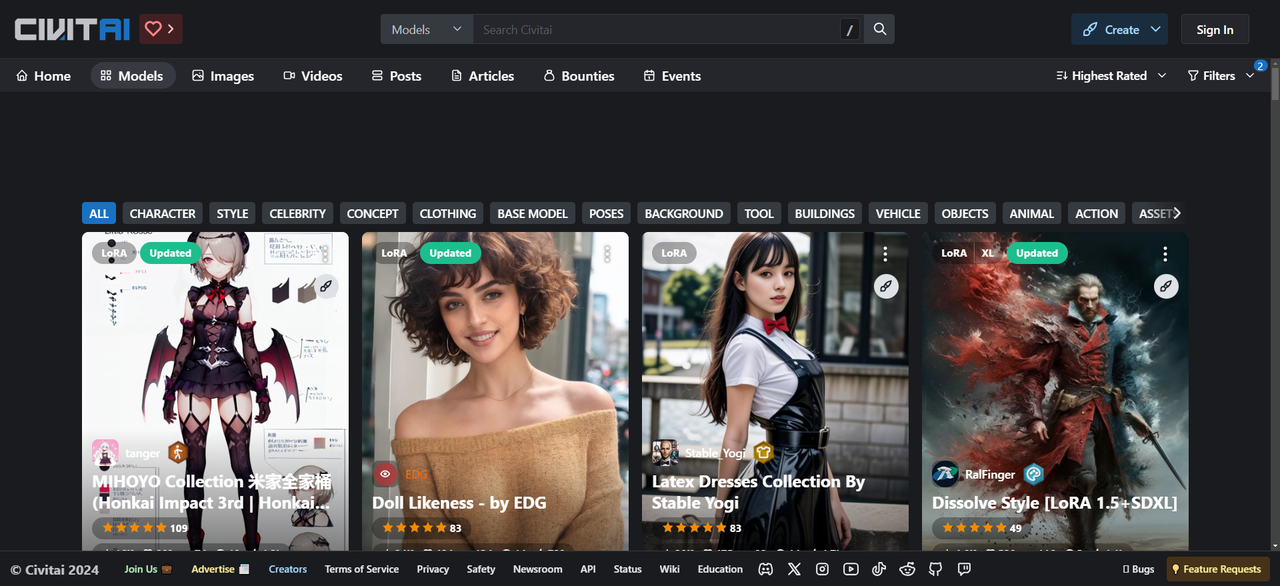Click the Join Us footer link
This screenshot has width=1280, height=586.
click(146, 569)
